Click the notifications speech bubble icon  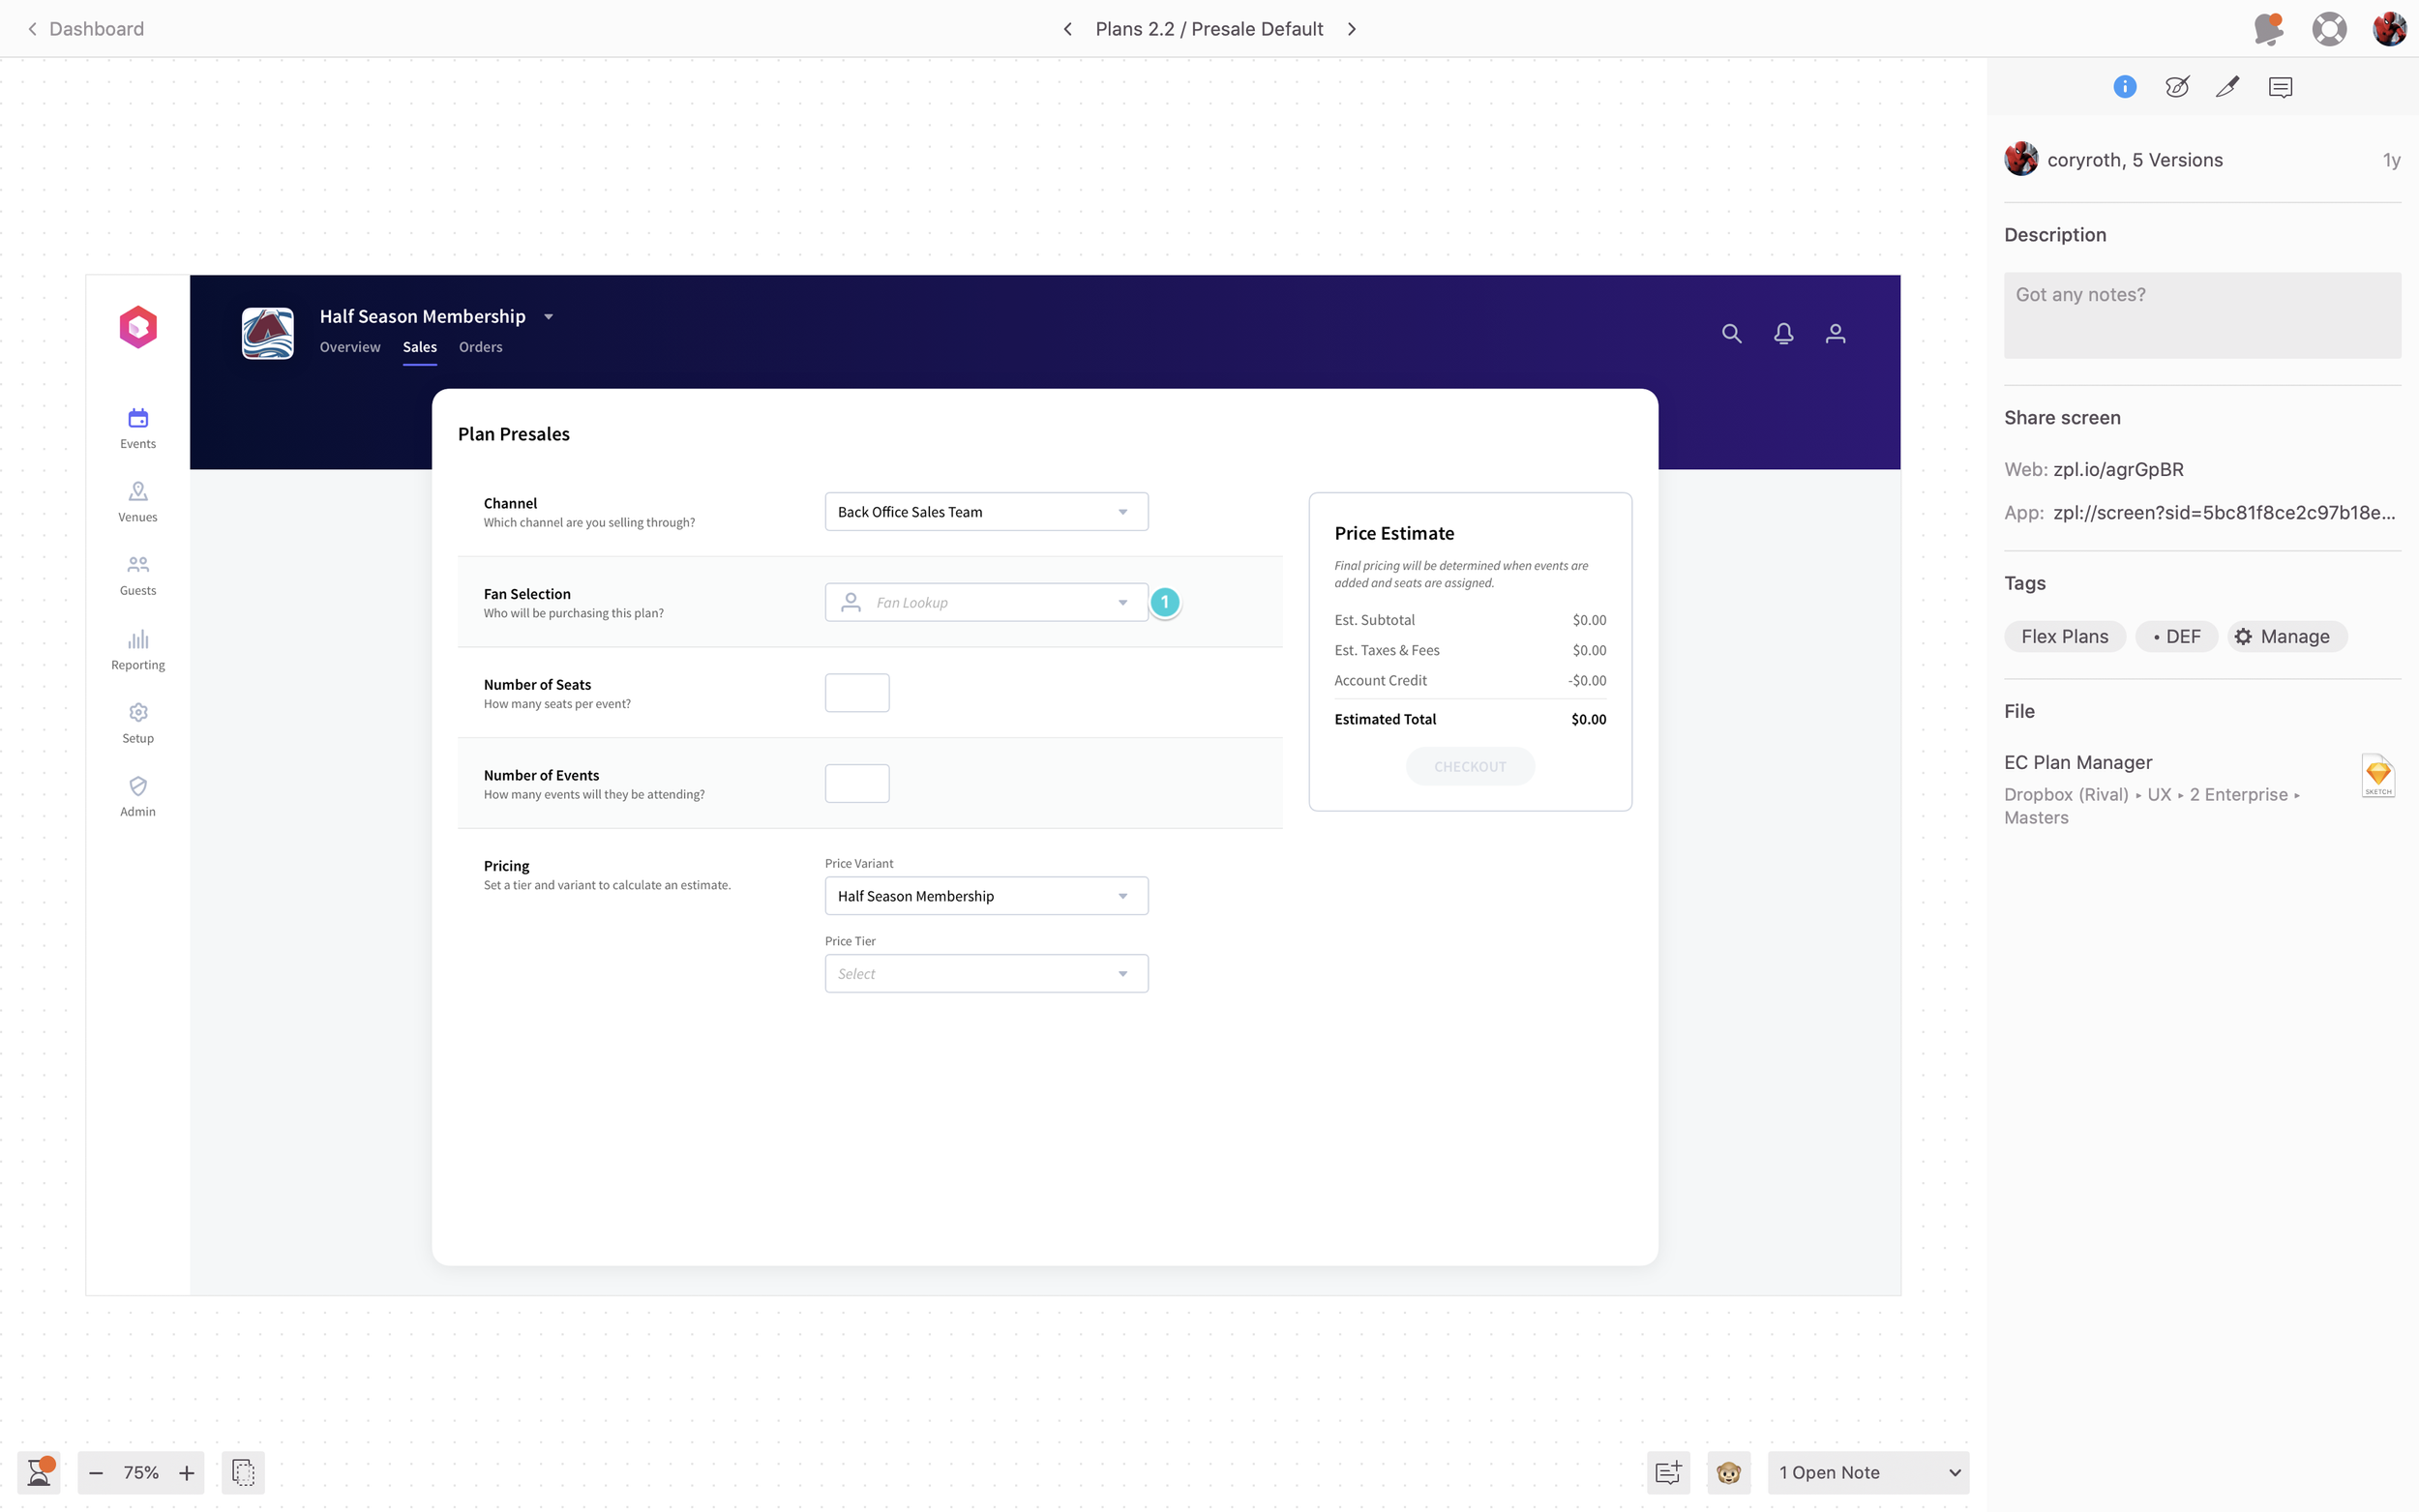2268,29
